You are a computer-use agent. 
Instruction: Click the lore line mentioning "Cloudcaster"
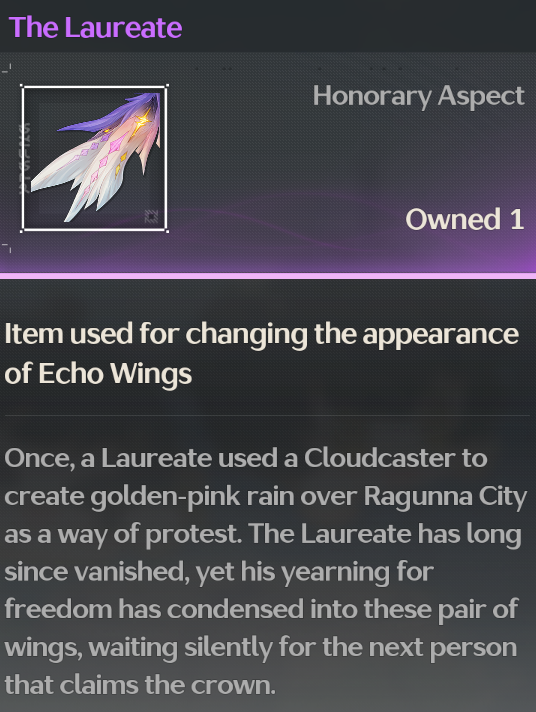coord(246,458)
